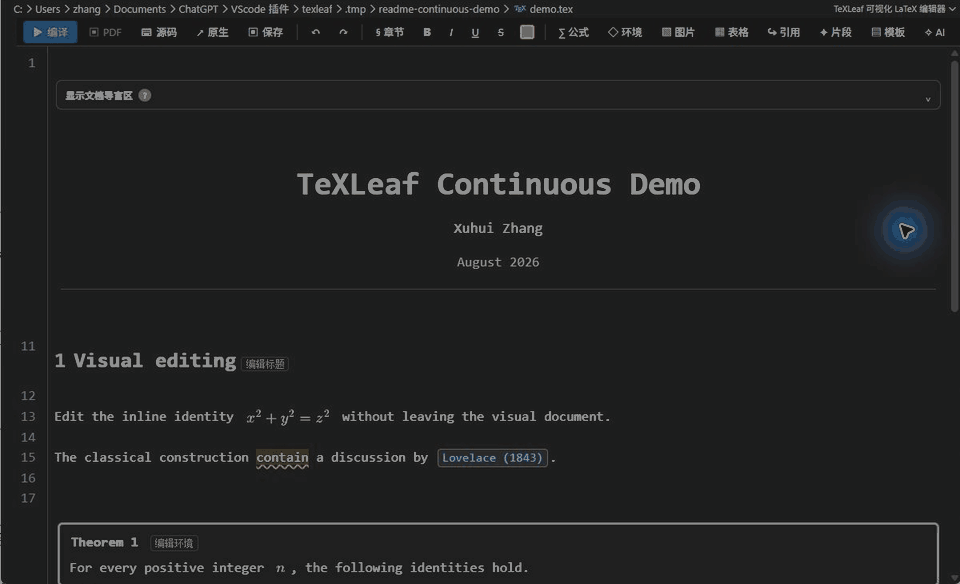Open the text color swatch
960x584 pixels.
click(527, 32)
